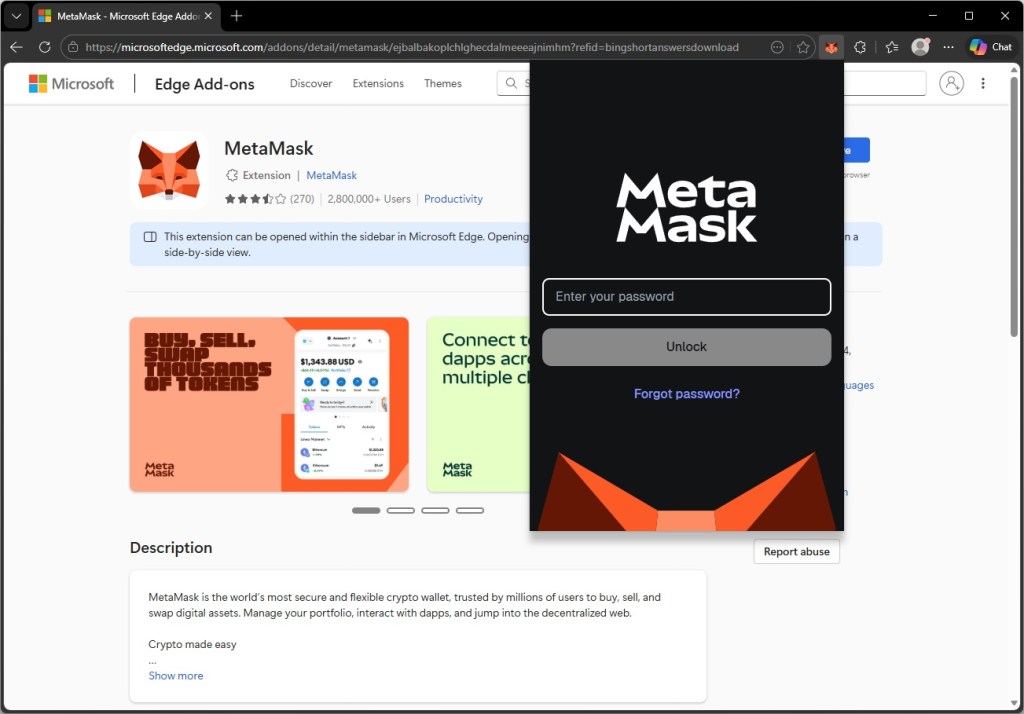
Task: Open Edge Settings and more menu
Action: [x=948, y=47]
